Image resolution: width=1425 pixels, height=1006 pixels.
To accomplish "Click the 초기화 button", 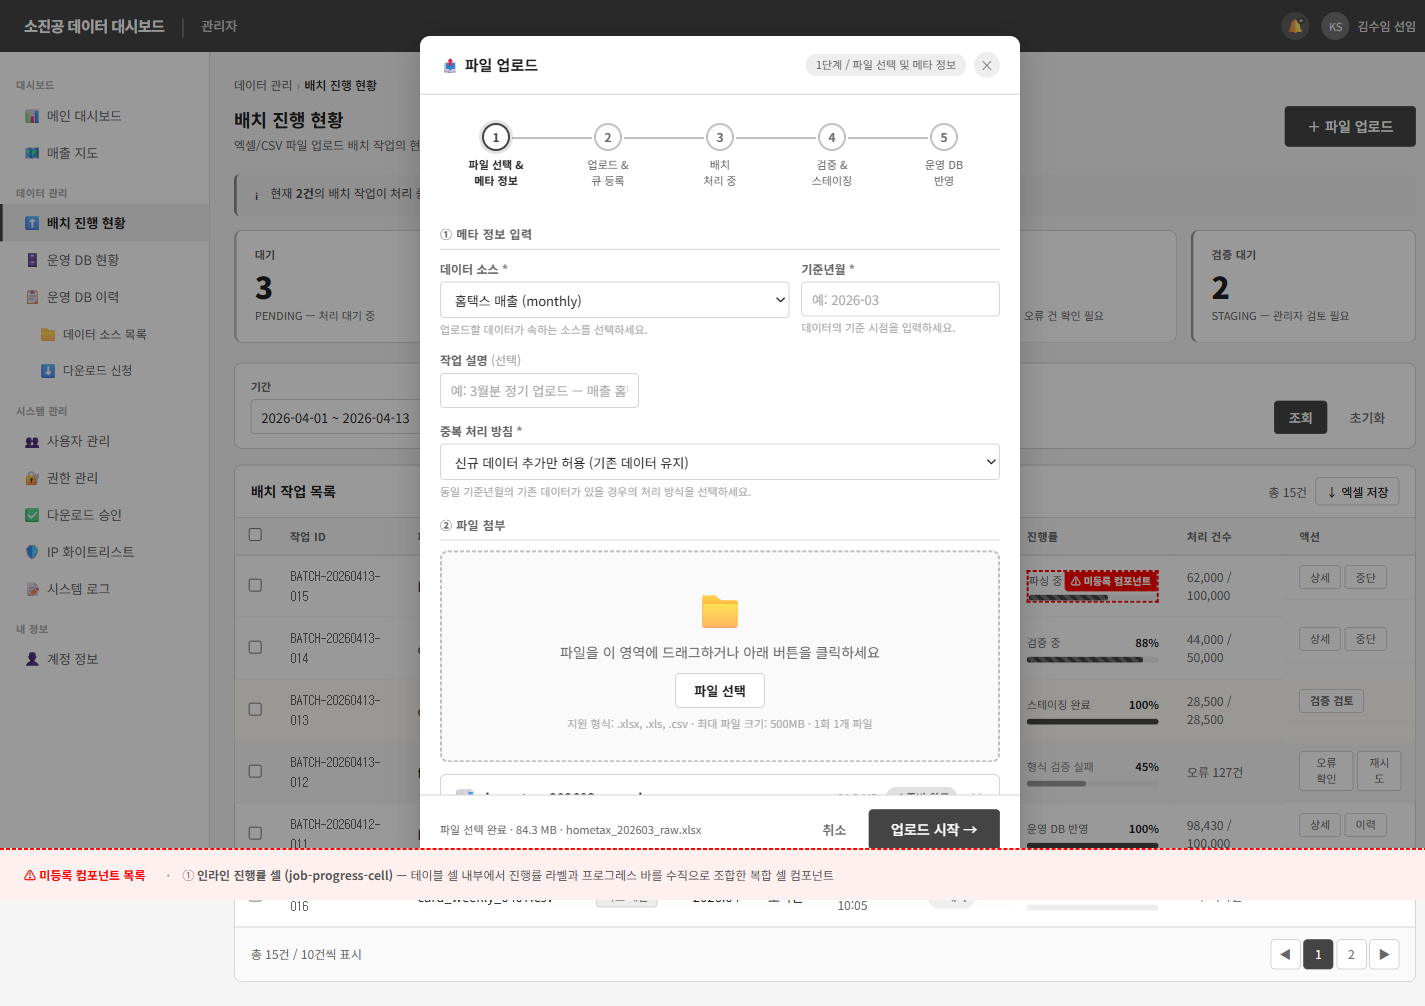I will pos(1367,418).
